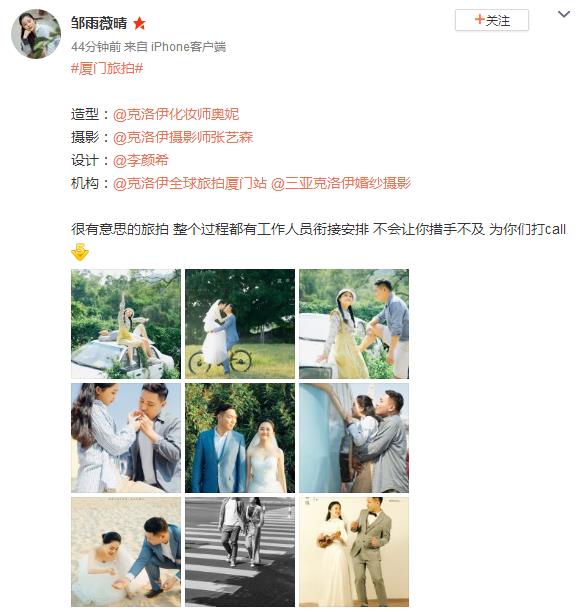586x612 pixels.
Task: Open mention @三亚克洛伊婚纱摄影
Action: (x=341, y=183)
